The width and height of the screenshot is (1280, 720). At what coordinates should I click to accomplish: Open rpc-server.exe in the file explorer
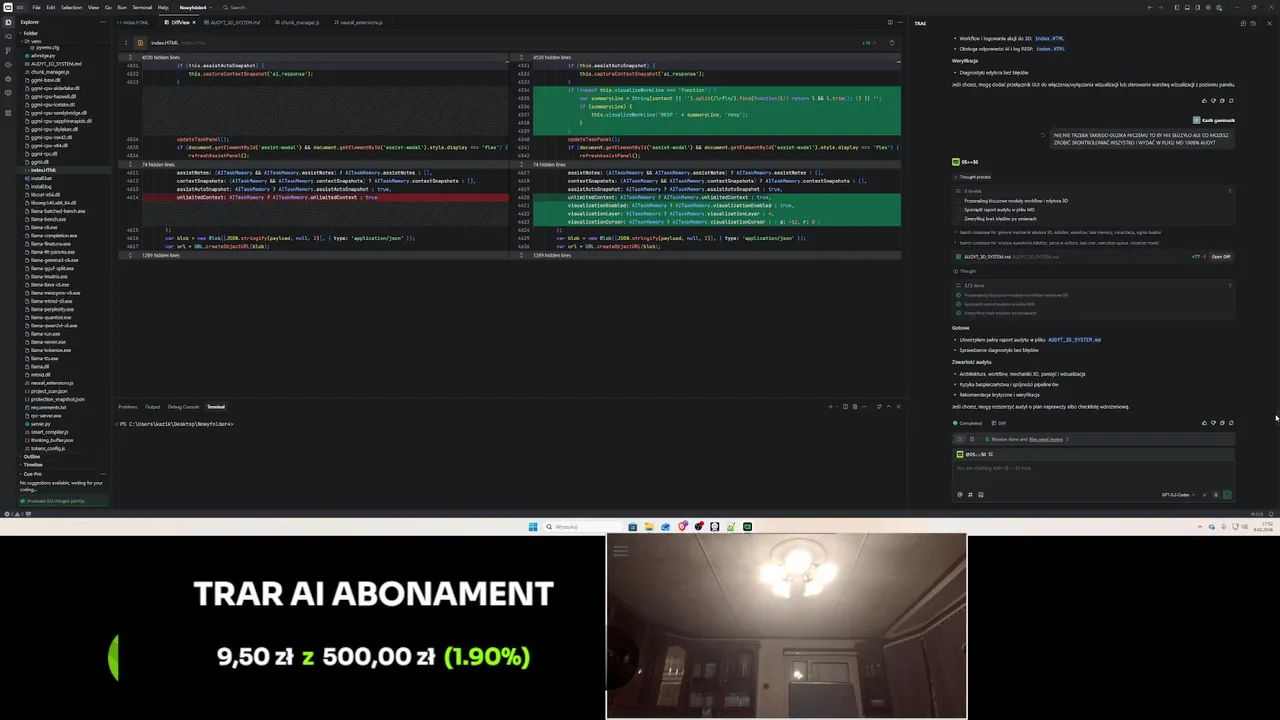point(45,416)
